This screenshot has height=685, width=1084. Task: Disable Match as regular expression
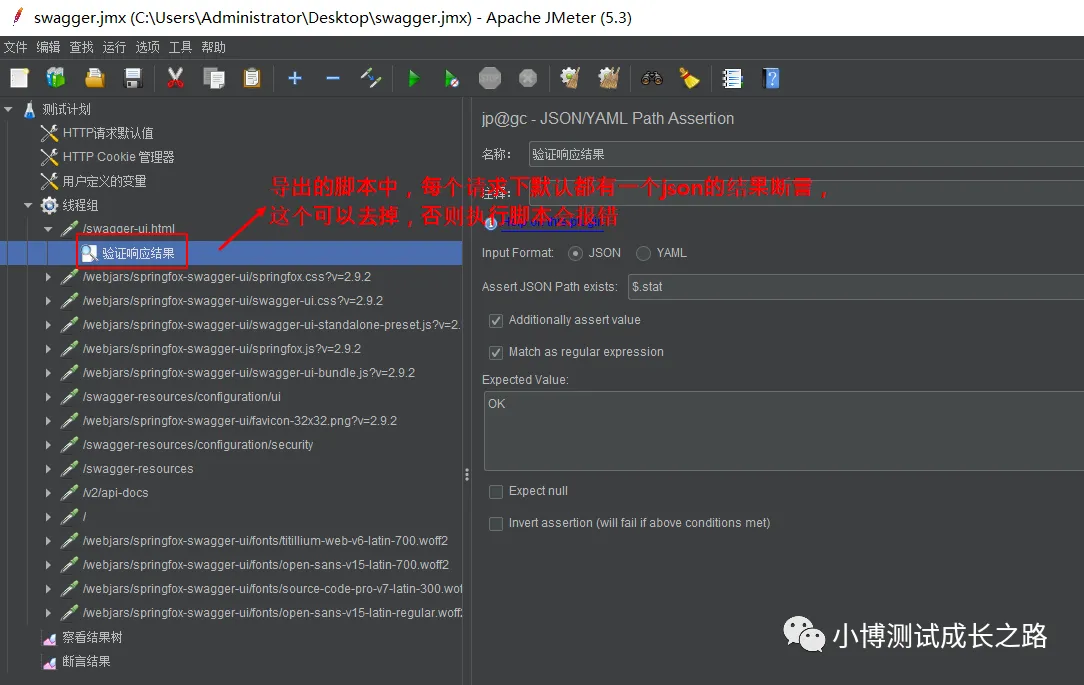coord(495,352)
